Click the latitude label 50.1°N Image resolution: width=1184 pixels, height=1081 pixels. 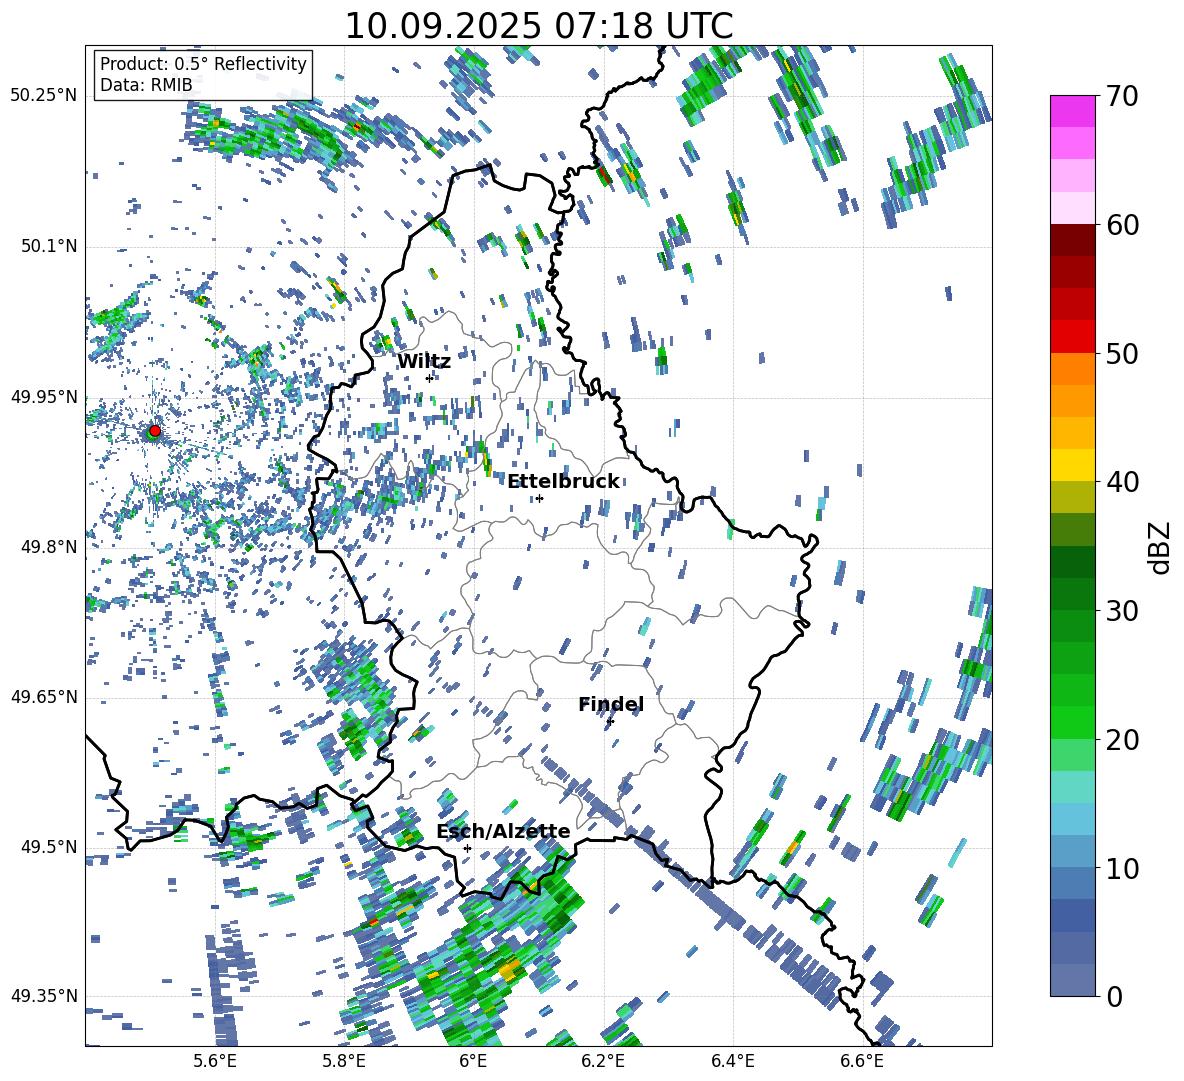[48, 246]
